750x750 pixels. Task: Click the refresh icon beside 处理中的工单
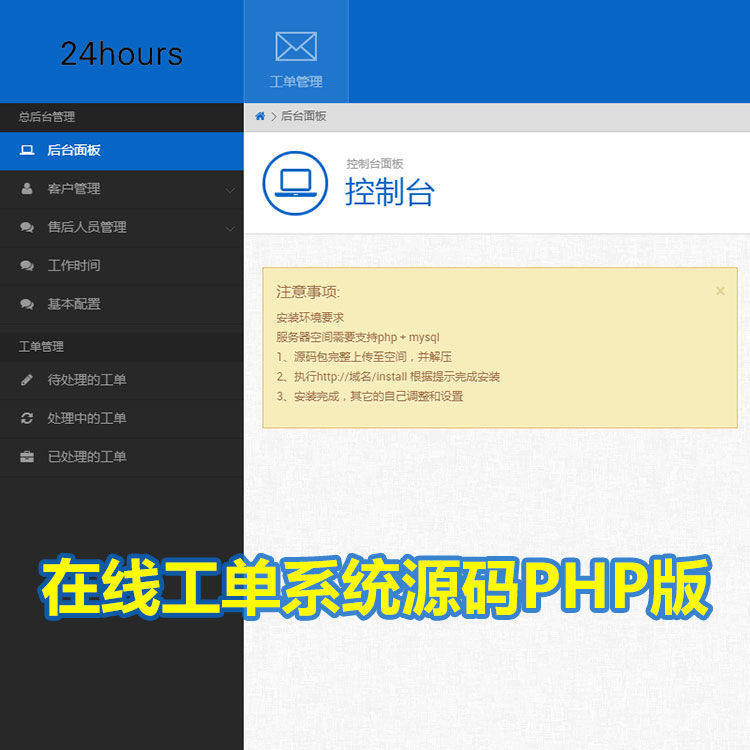coord(27,418)
